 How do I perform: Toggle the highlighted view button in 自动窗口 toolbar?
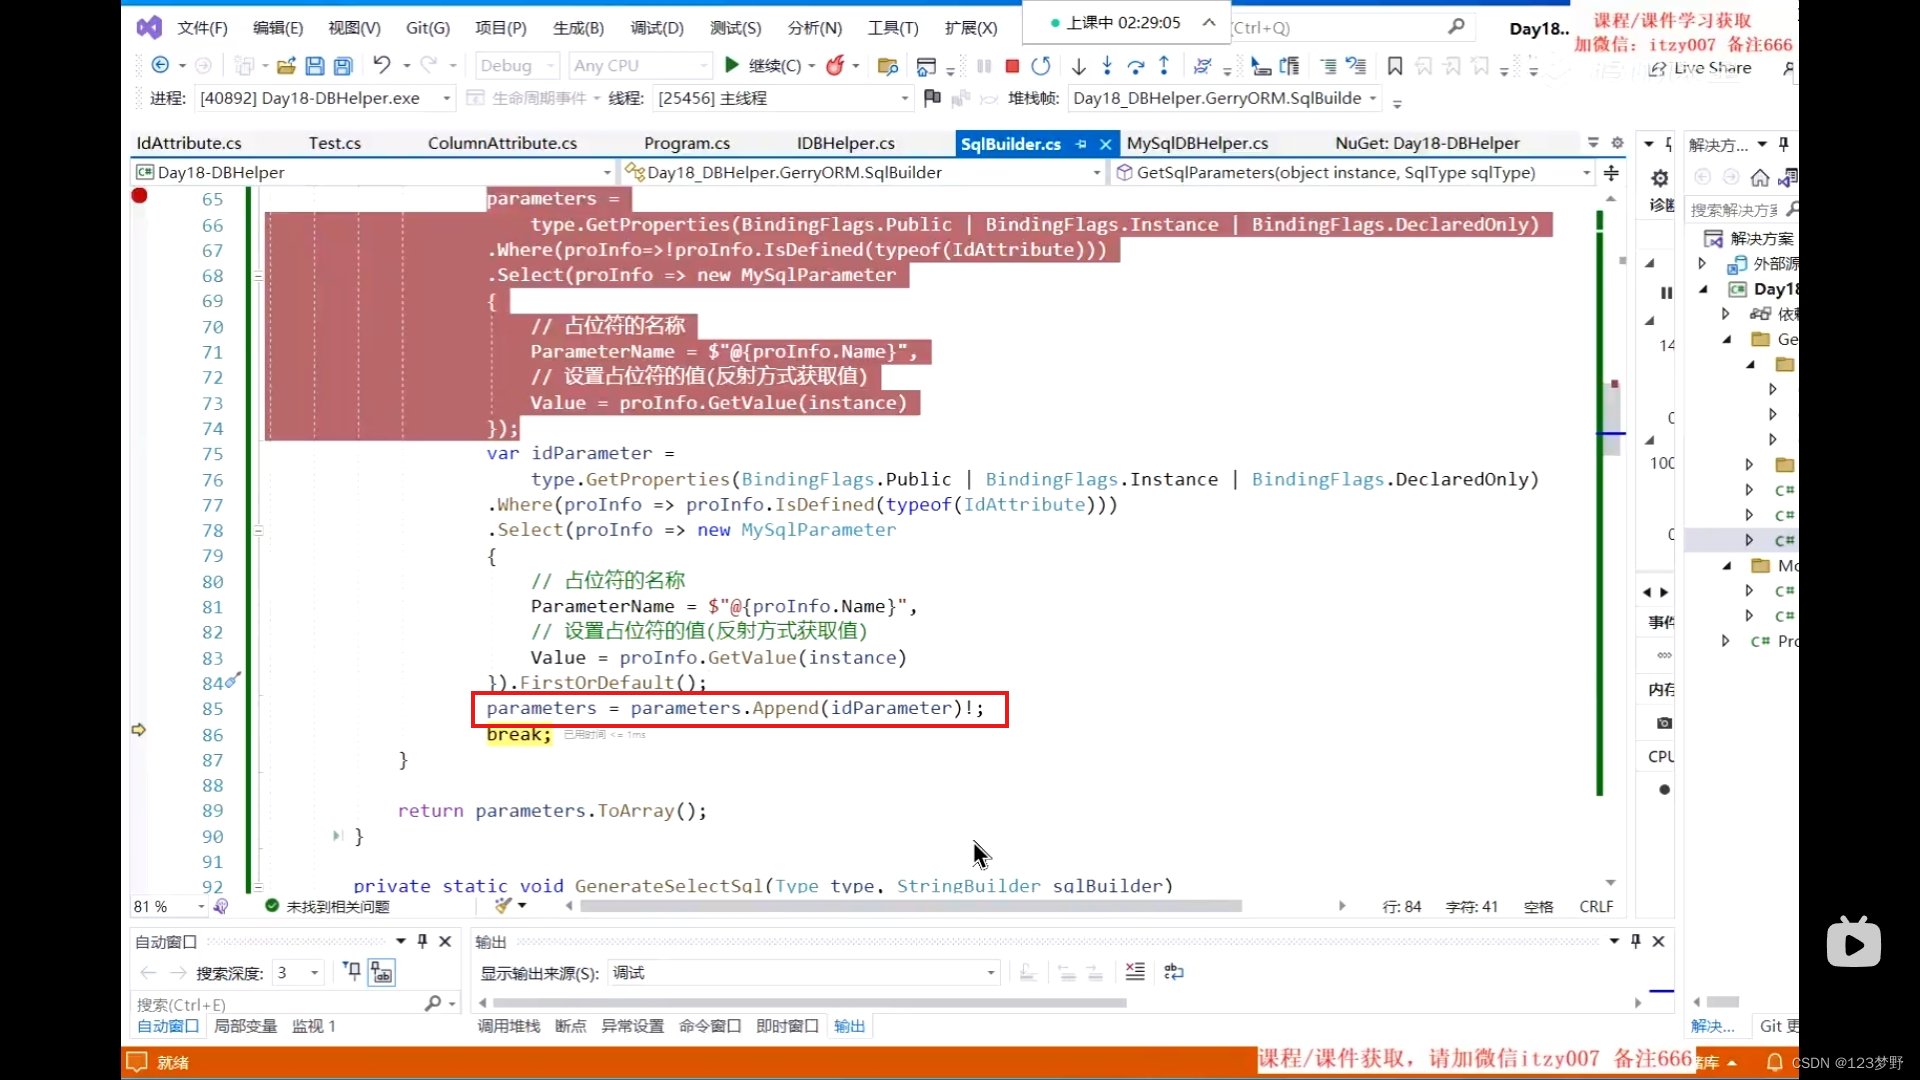coord(381,972)
